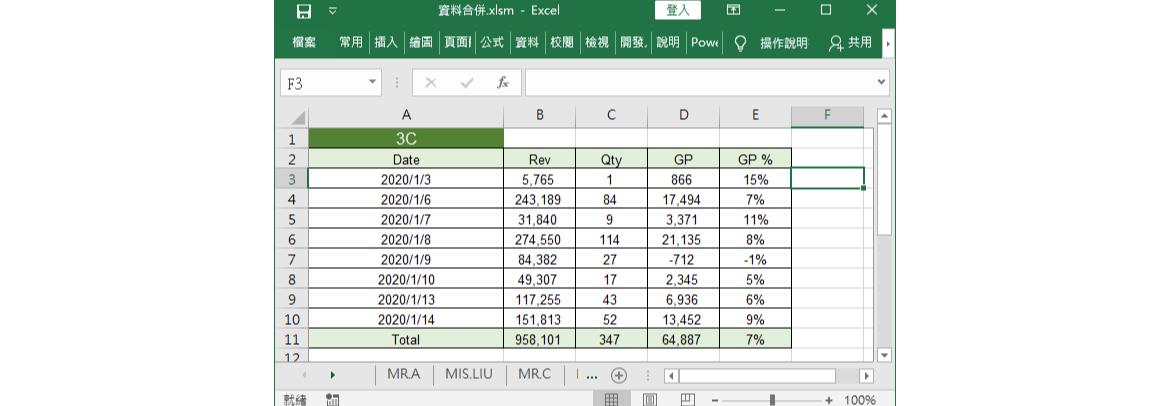Click the lightbulb Tell Me icon
The image size is (1170, 406).
point(740,43)
